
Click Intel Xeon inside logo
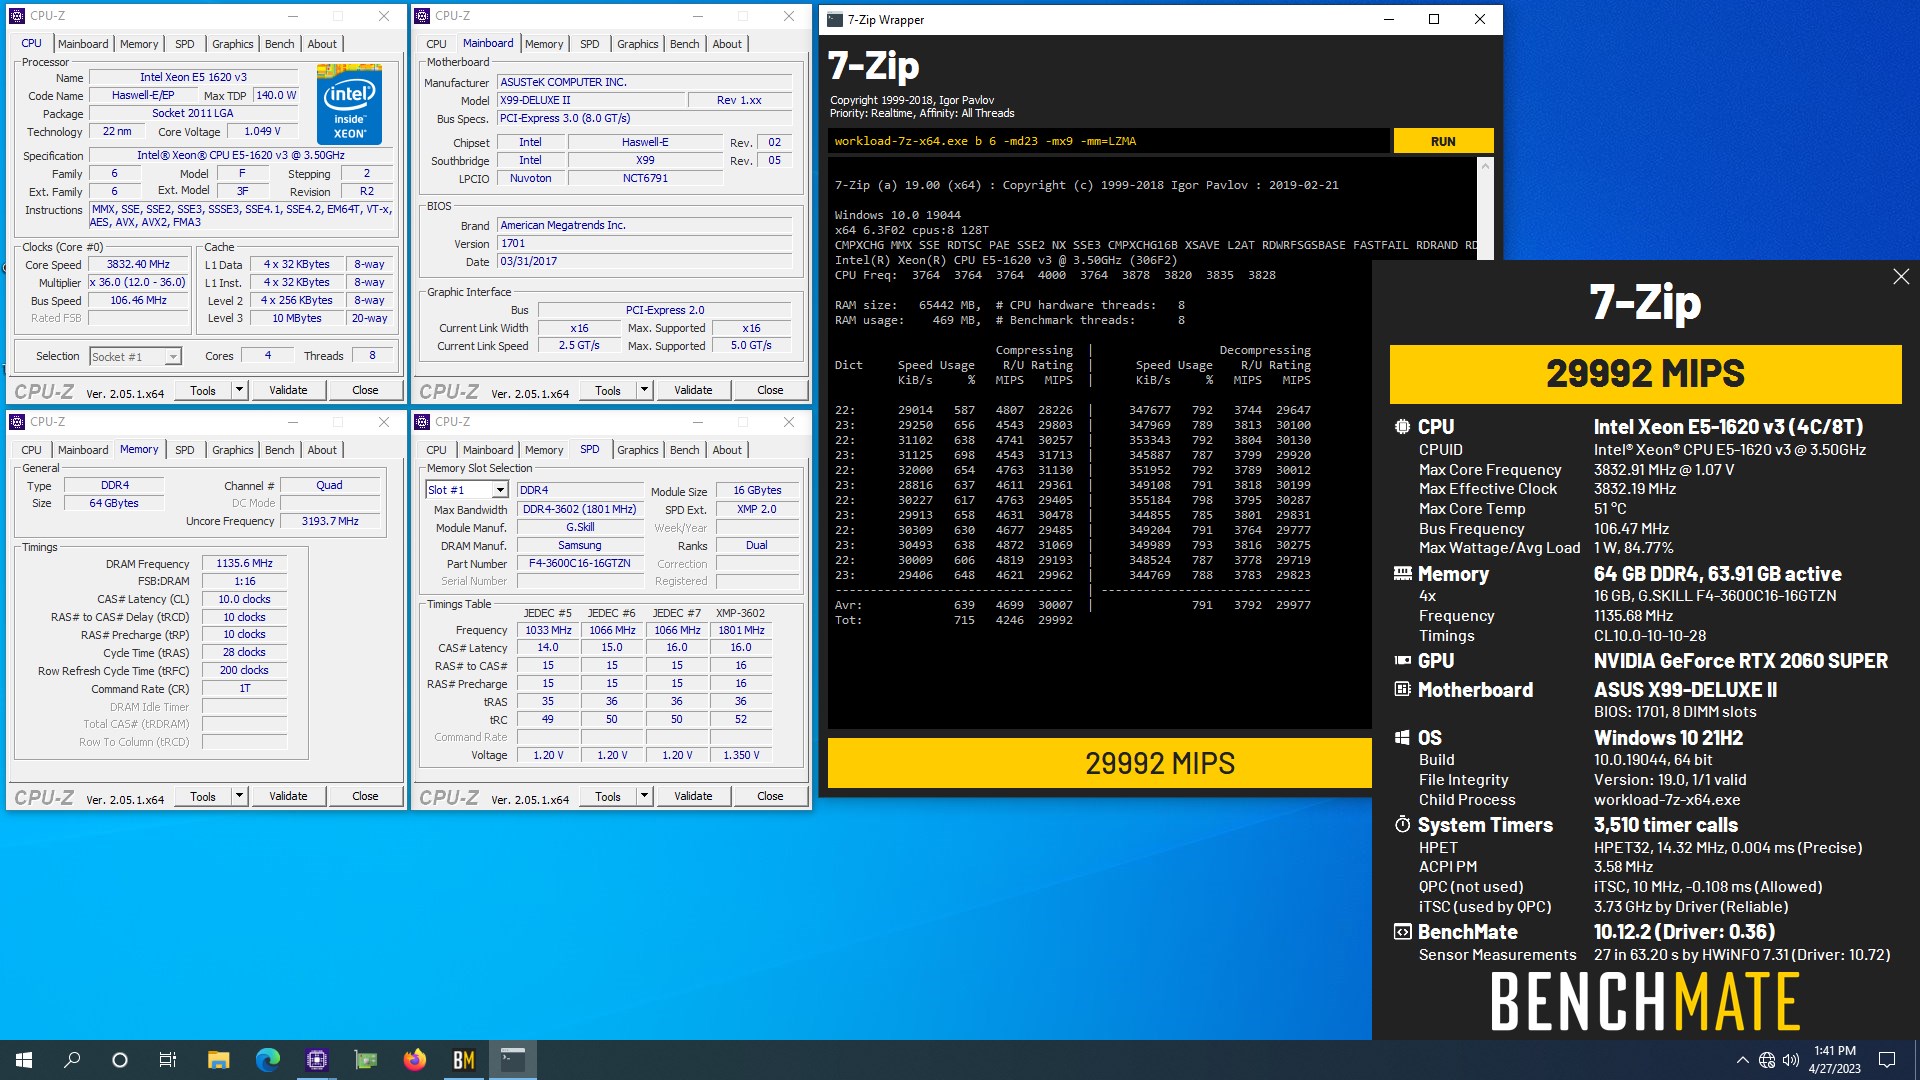[349, 105]
